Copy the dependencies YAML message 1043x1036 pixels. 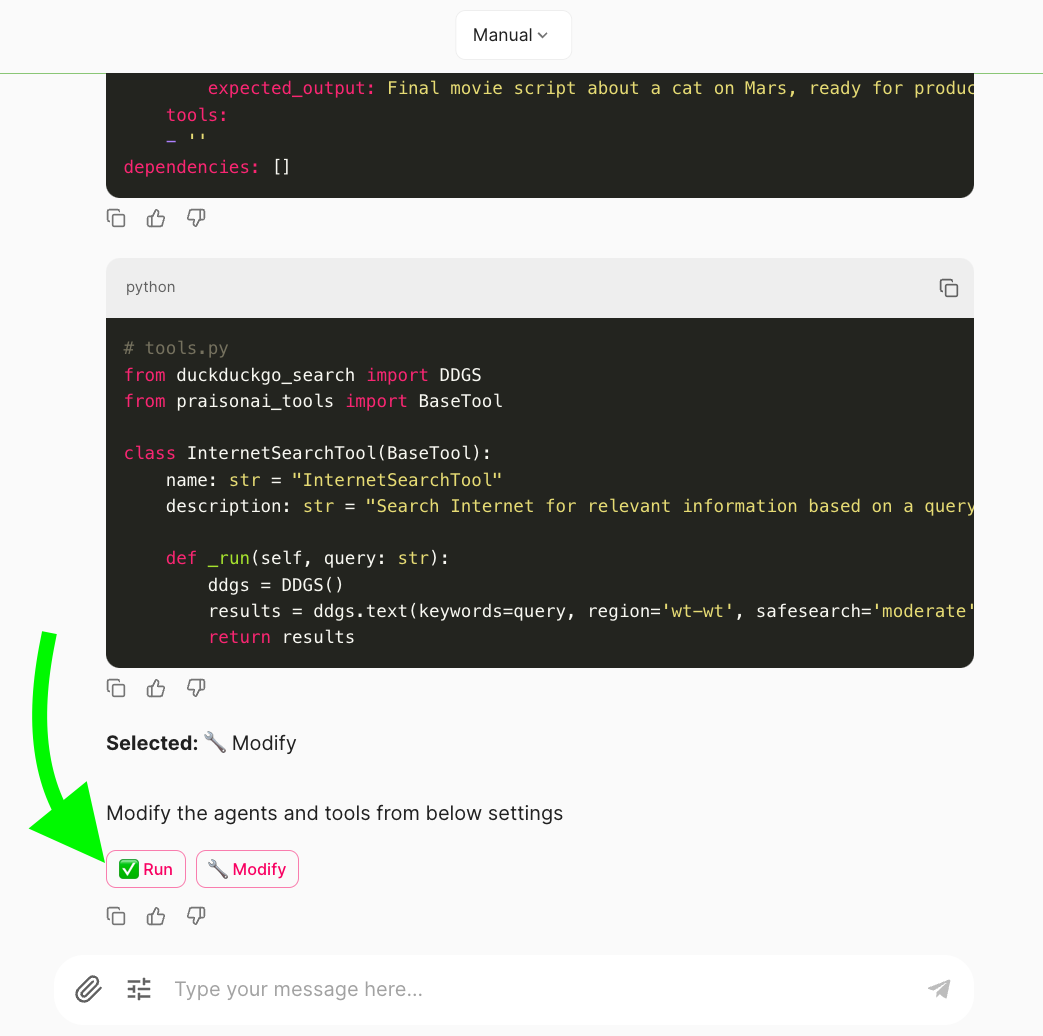coord(116,218)
